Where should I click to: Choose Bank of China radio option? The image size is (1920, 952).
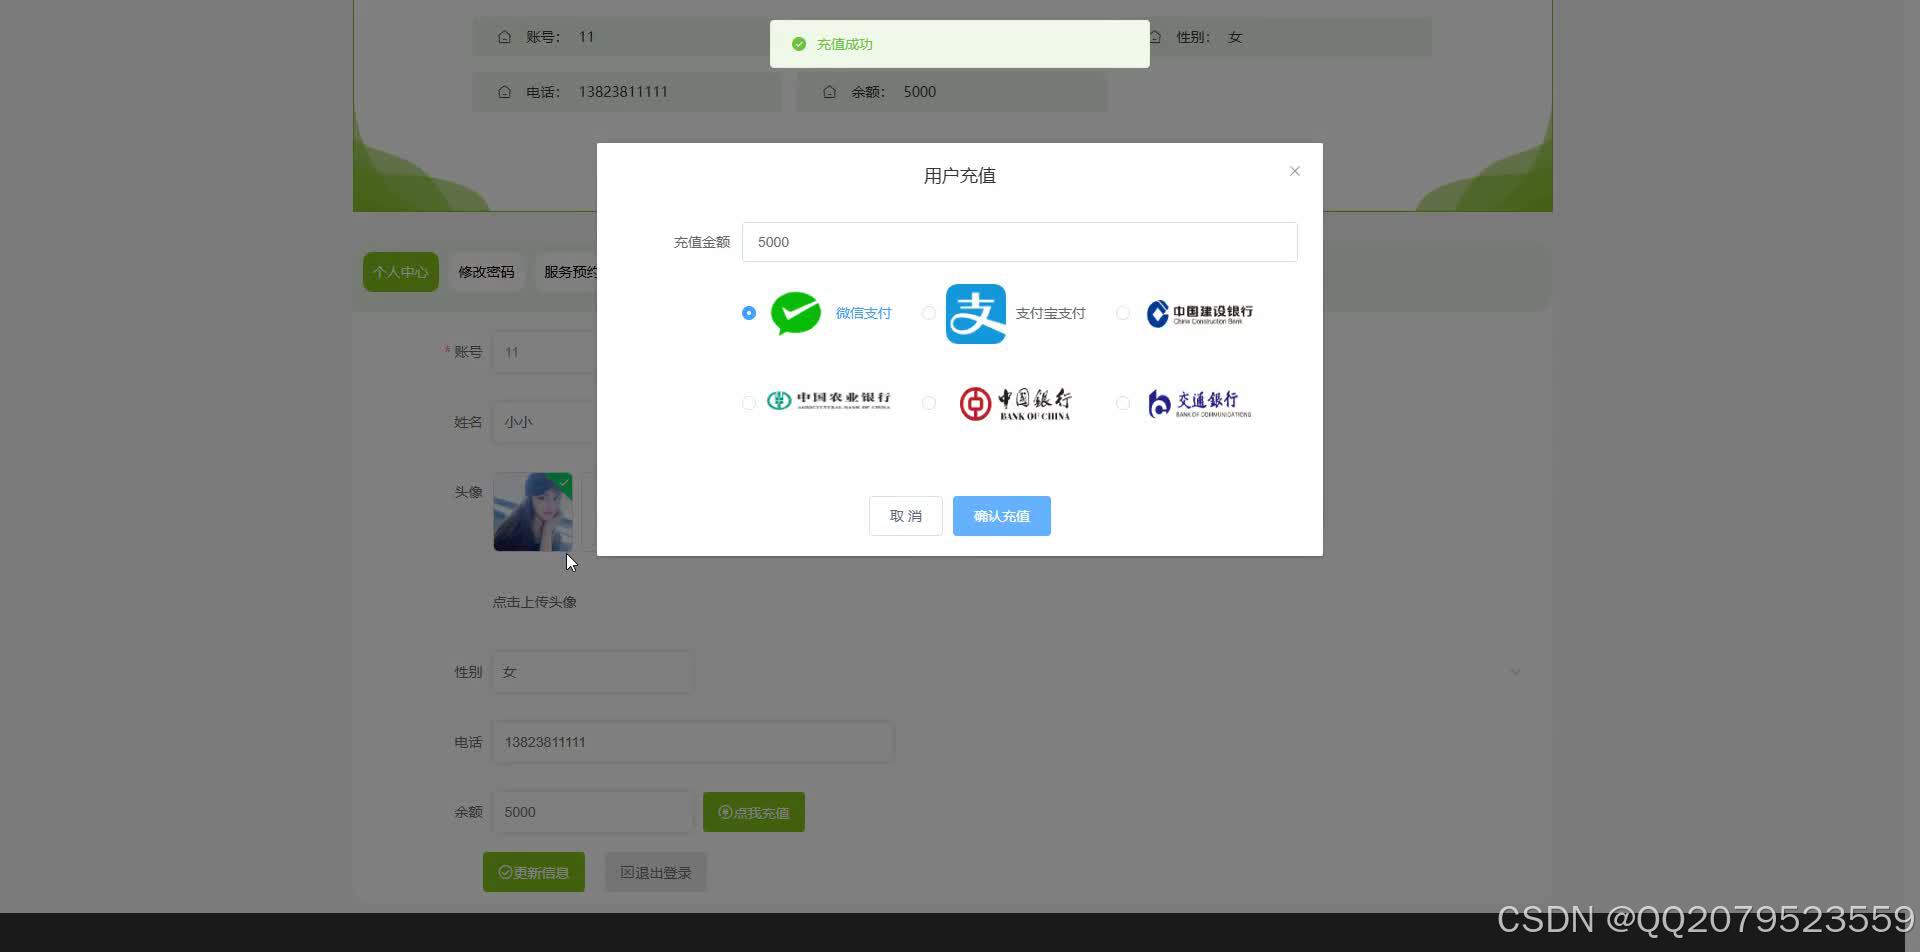click(929, 403)
